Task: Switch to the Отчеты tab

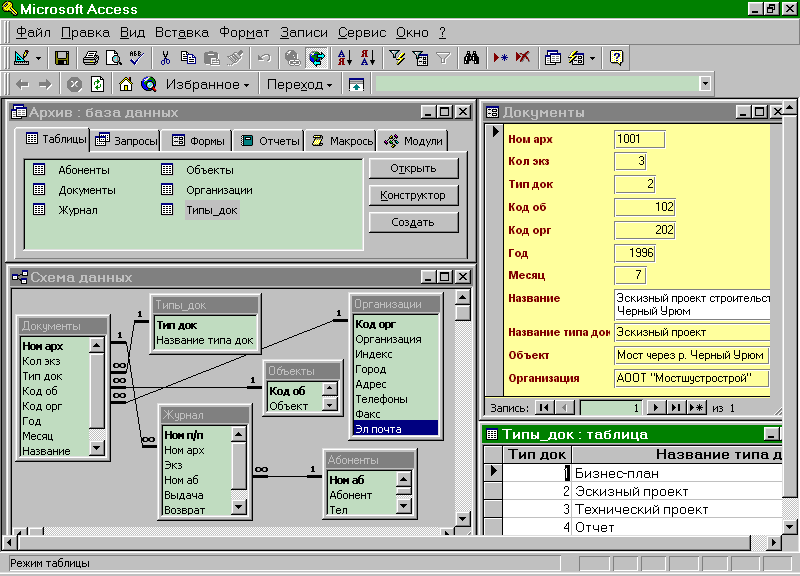Action: tap(270, 141)
